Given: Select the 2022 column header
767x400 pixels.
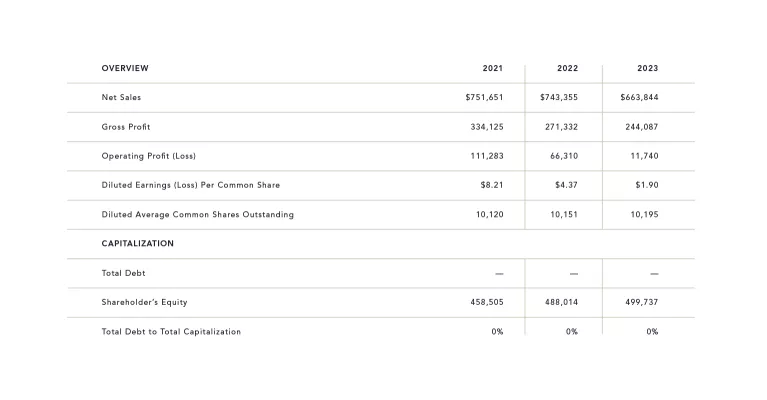Looking at the screenshot, I should [x=567, y=68].
